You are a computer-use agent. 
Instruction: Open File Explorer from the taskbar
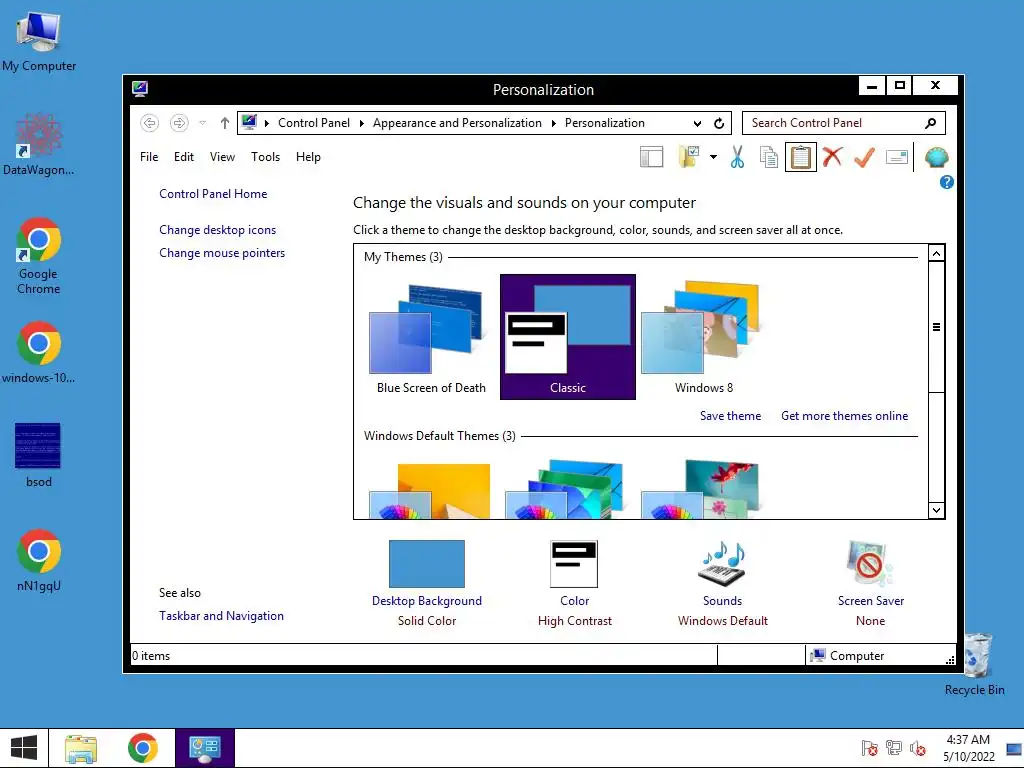(x=81, y=748)
